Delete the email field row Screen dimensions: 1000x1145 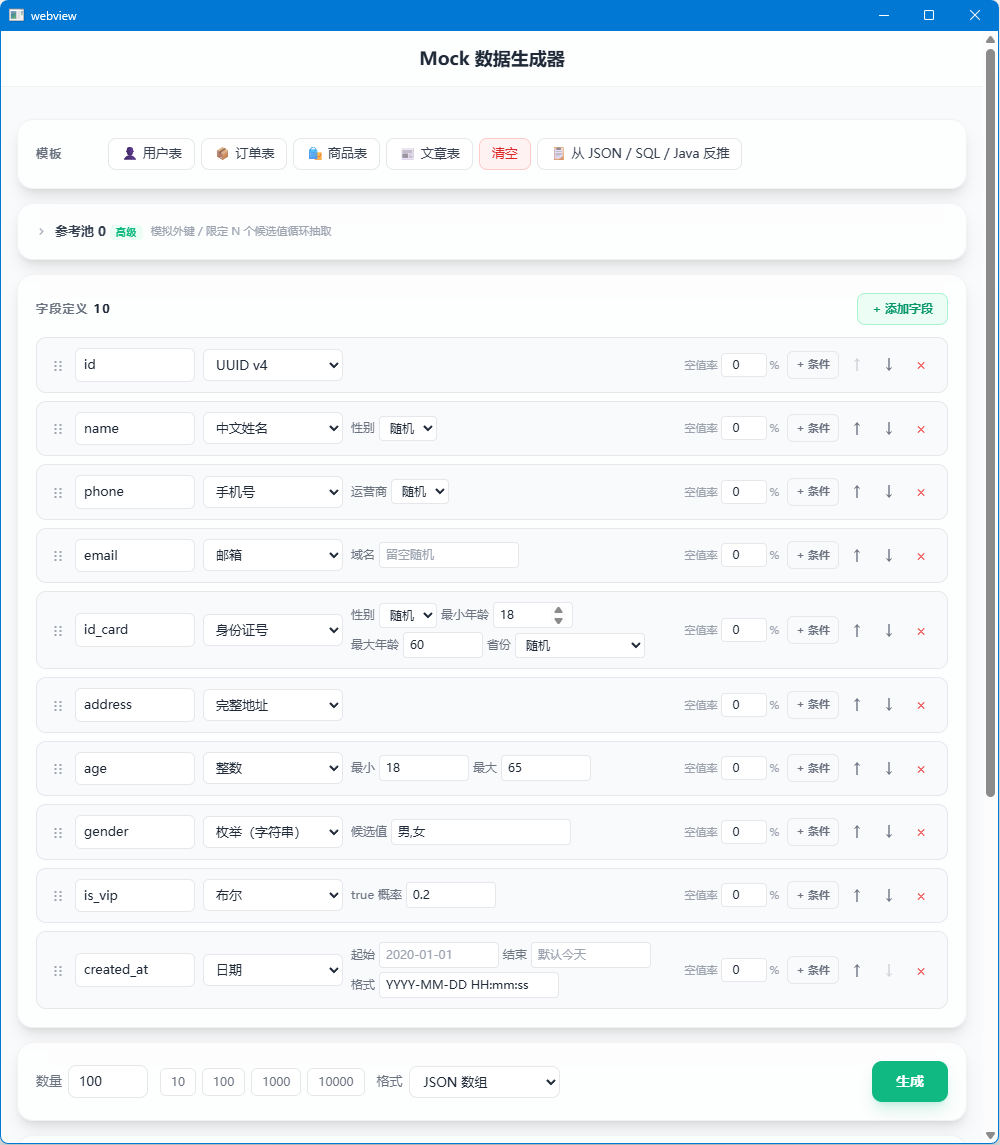pyautogui.click(x=920, y=556)
